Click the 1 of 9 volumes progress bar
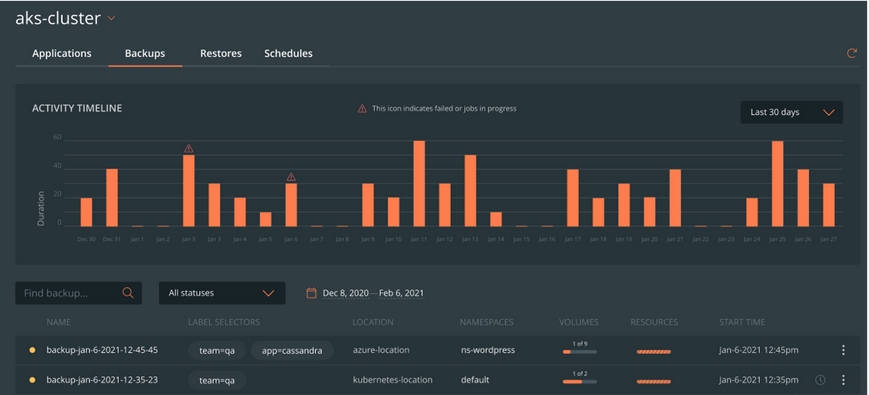 (x=580, y=352)
